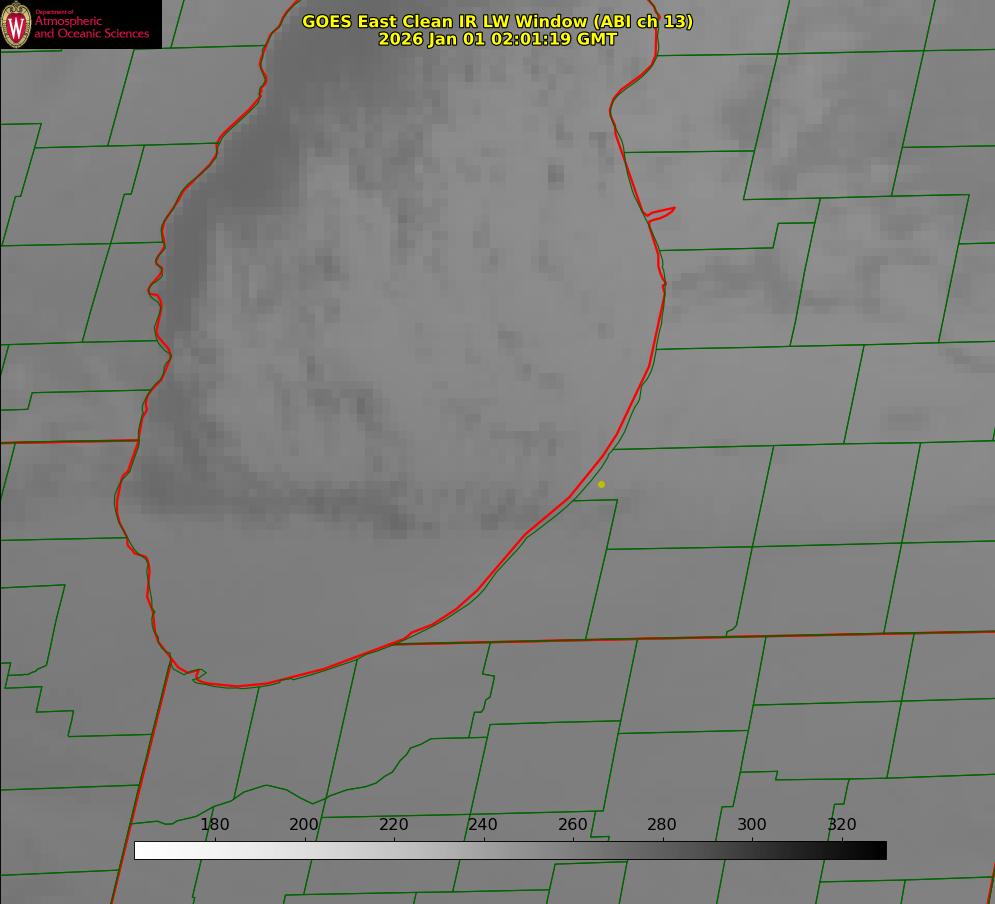Select the 280 scale tick label
Image resolution: width=995 pixels, height=904 pixels.
[662, 825]
